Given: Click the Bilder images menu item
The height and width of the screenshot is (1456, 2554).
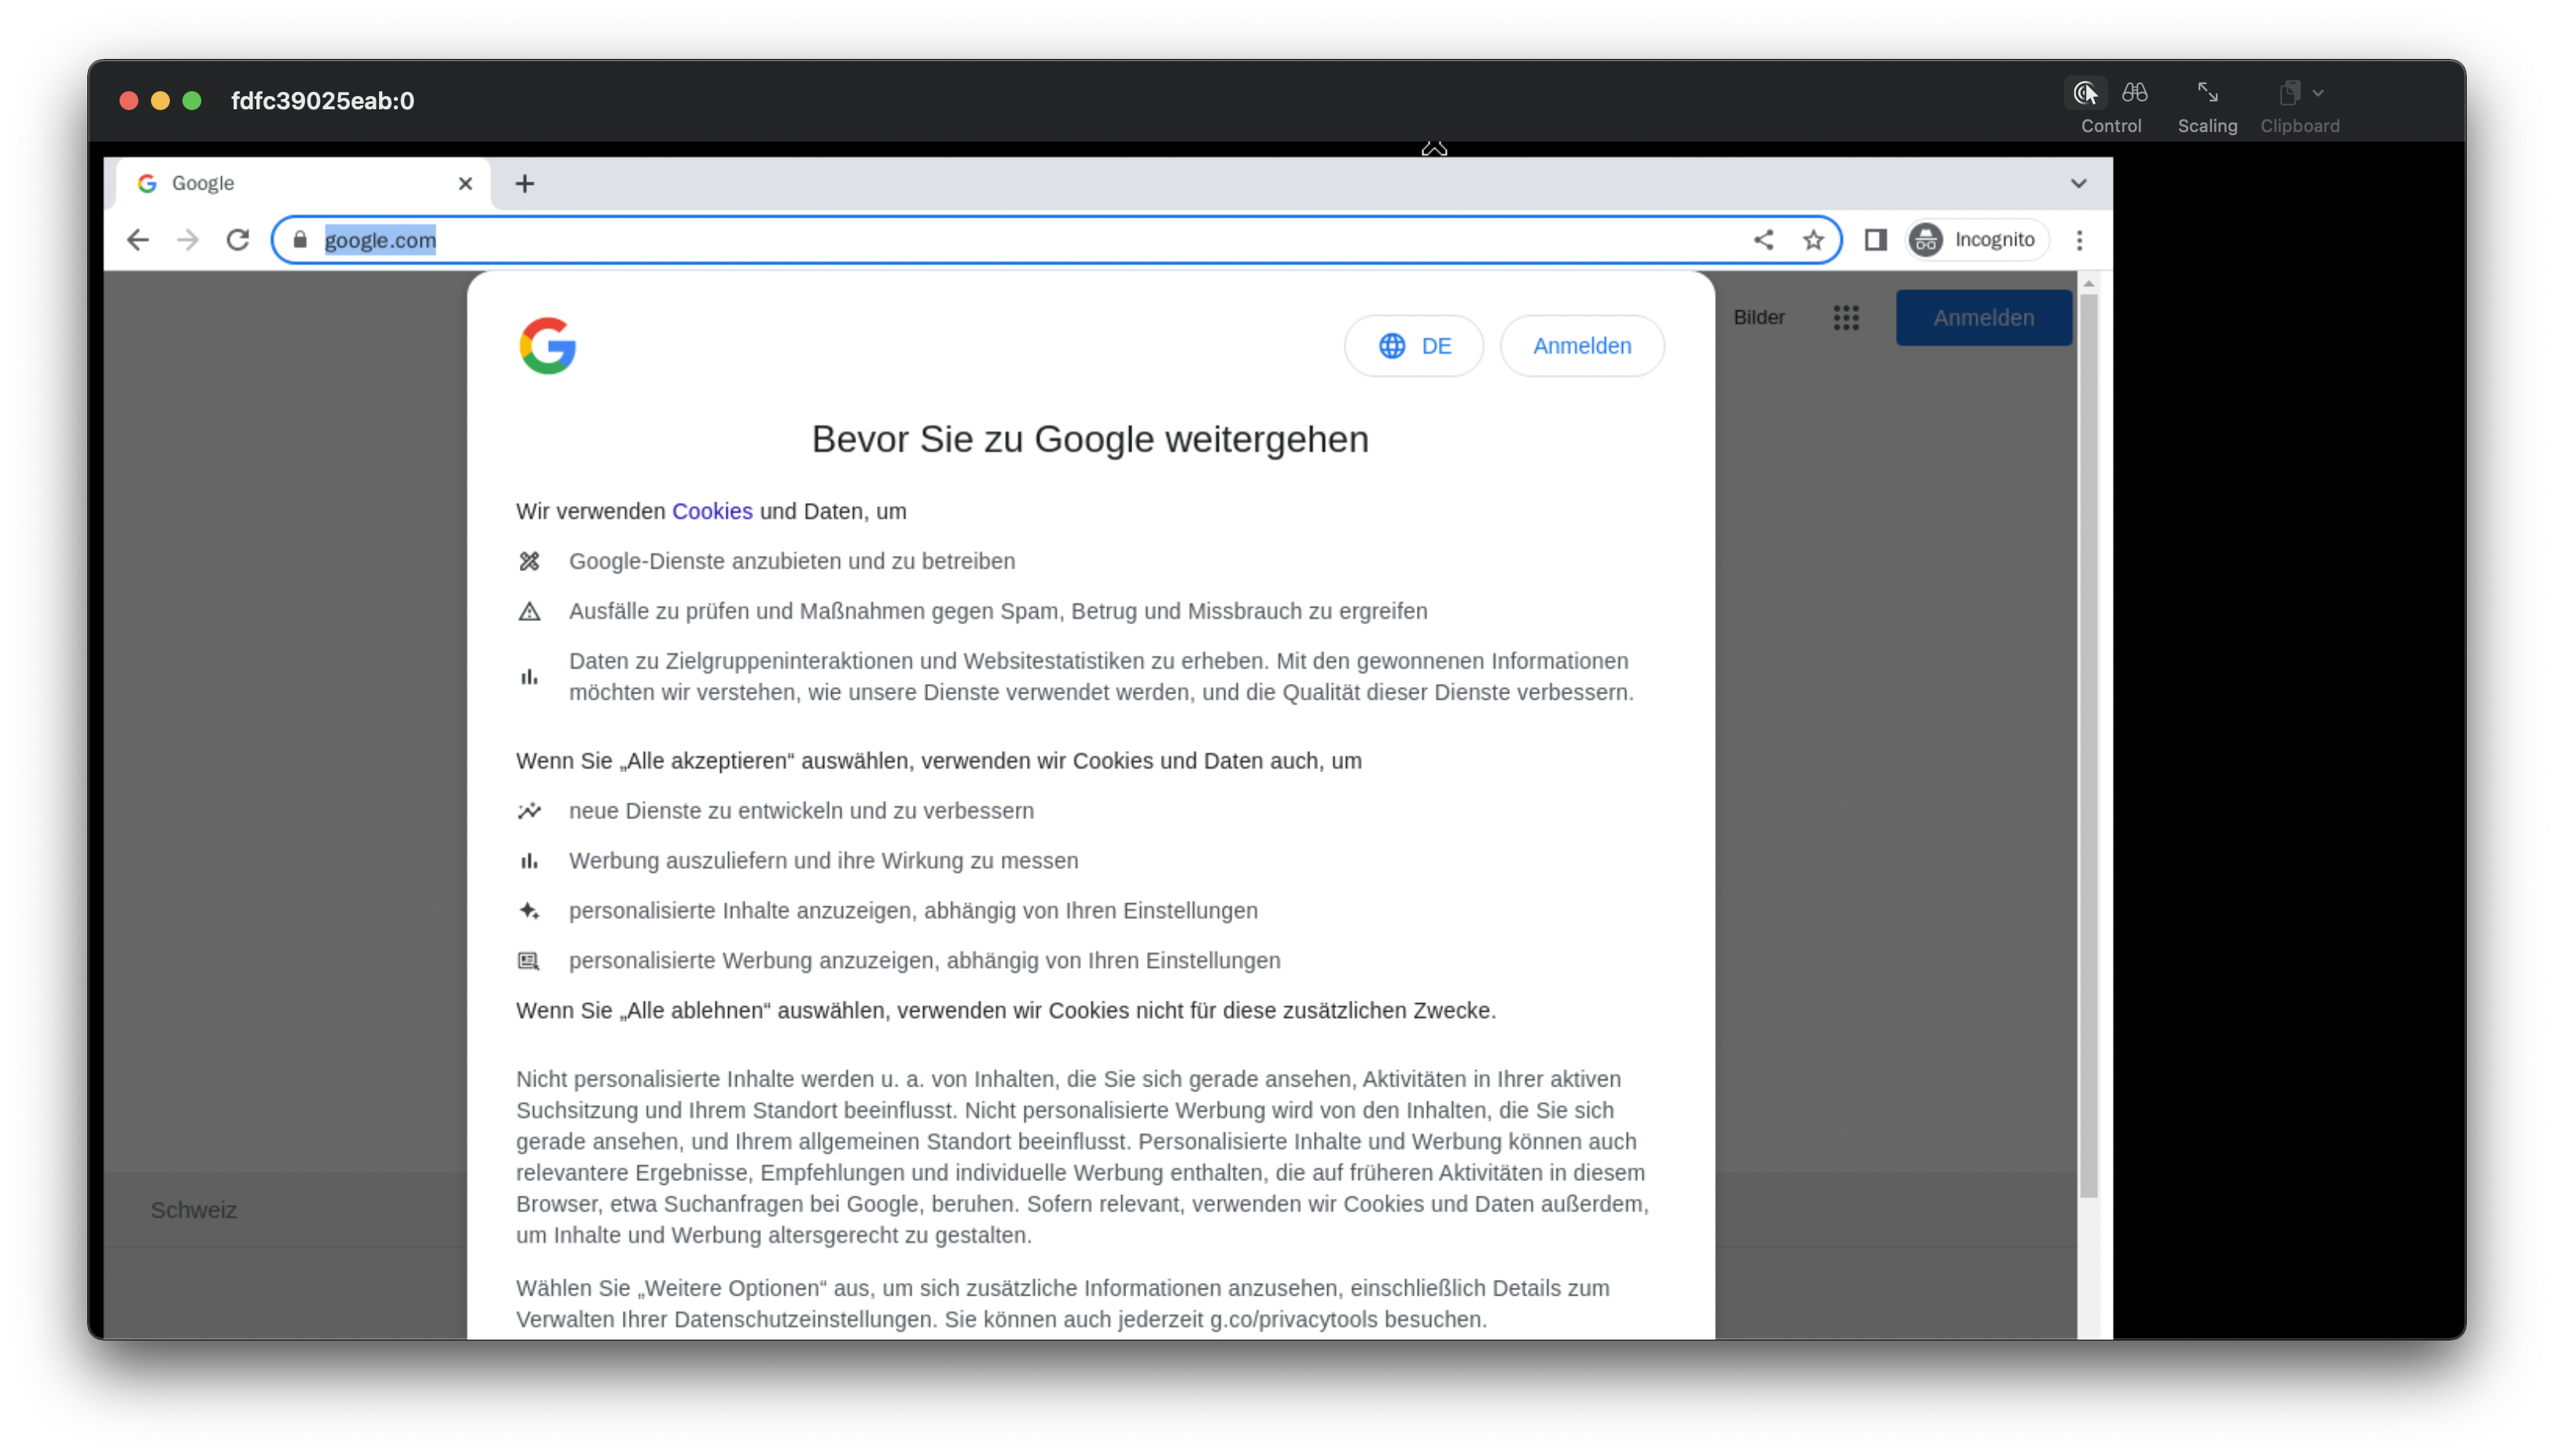Looking at the screenshot, I should (1759, 318).
